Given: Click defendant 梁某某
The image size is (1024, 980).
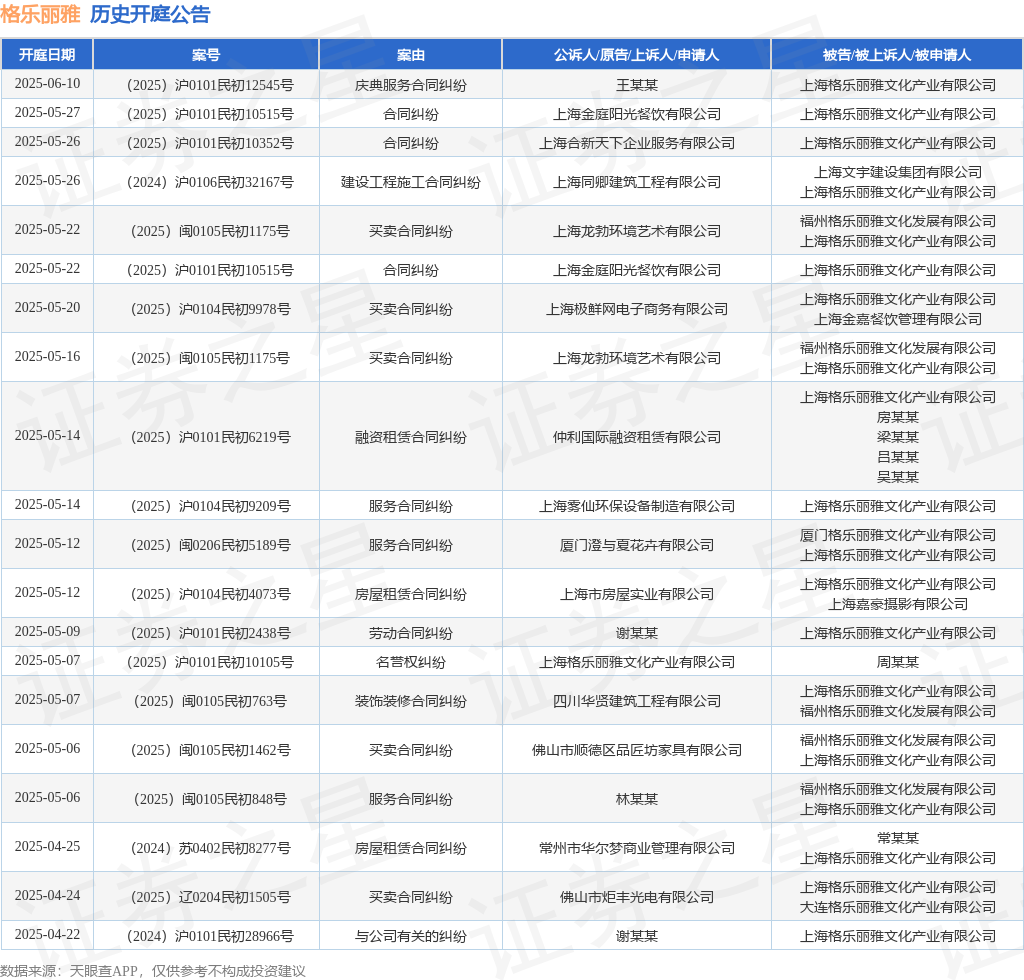Looking at the screenshot, I should (898, 437).
